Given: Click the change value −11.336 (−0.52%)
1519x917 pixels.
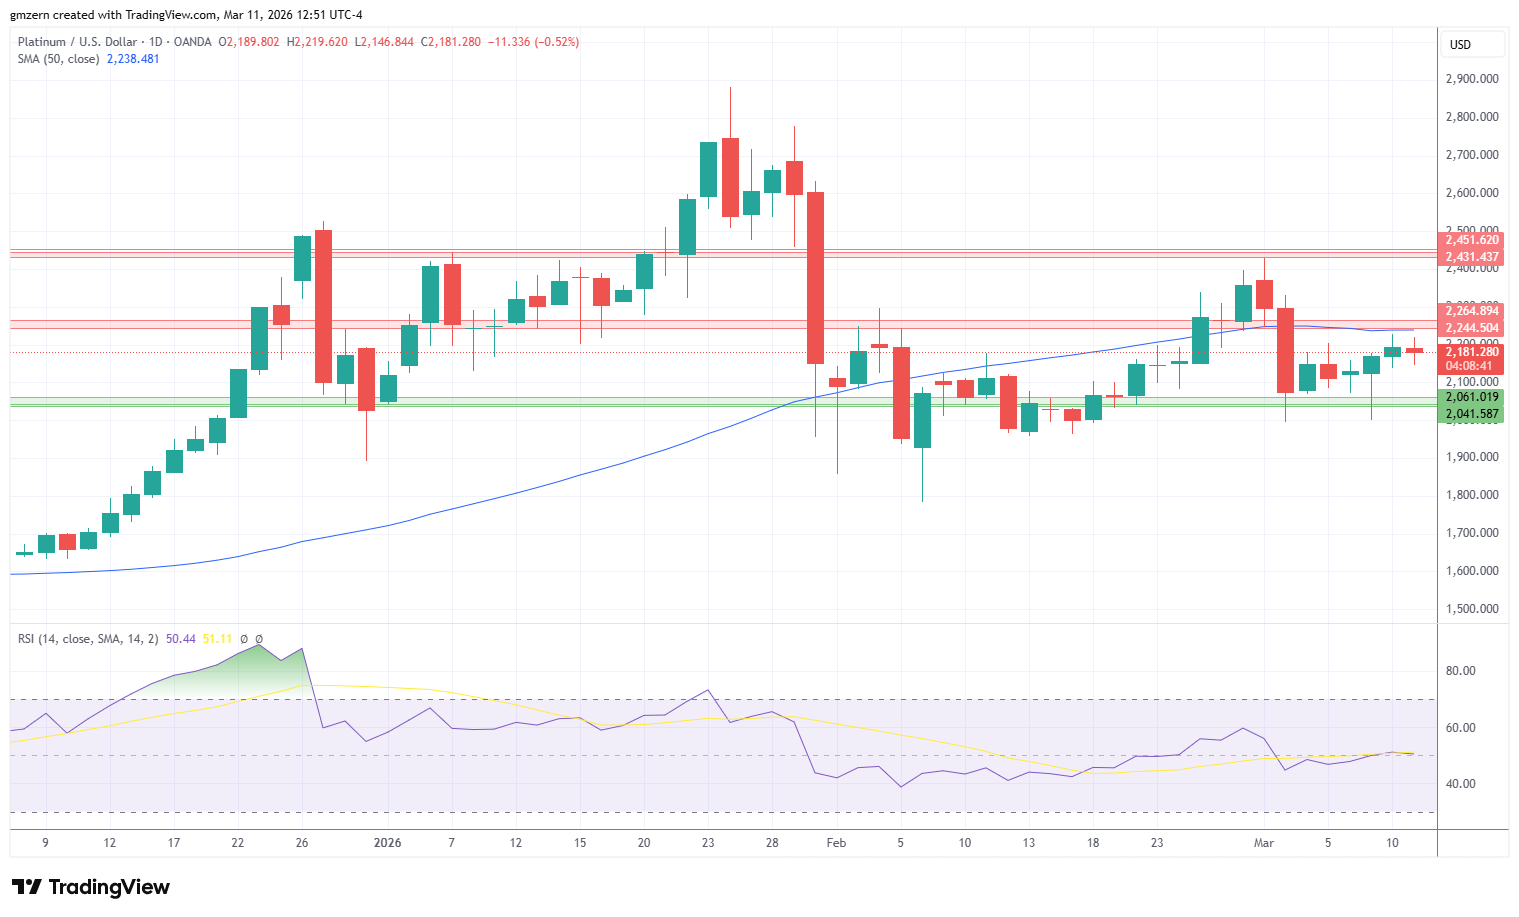Looking at the screenshot, I should point(533,42).
